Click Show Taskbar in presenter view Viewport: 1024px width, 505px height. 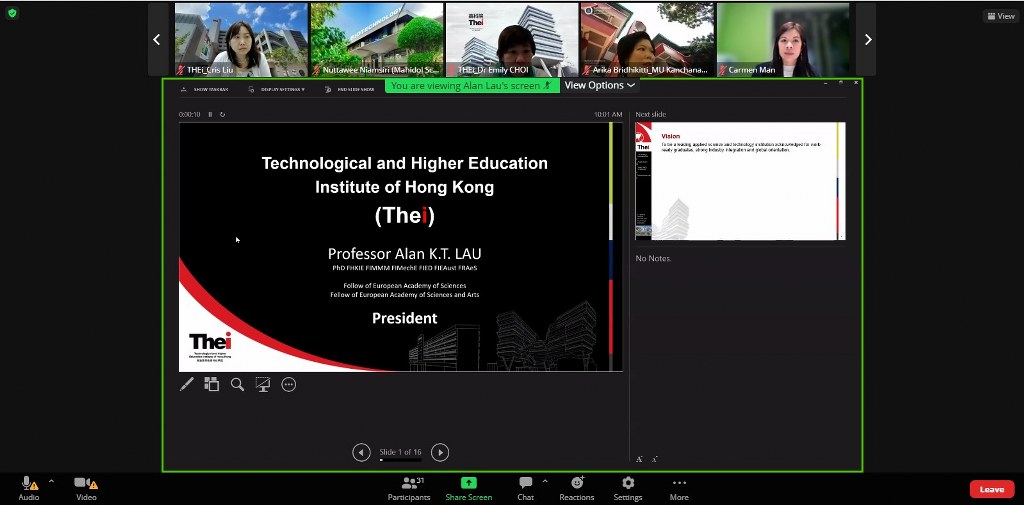(x=205, y=90)
